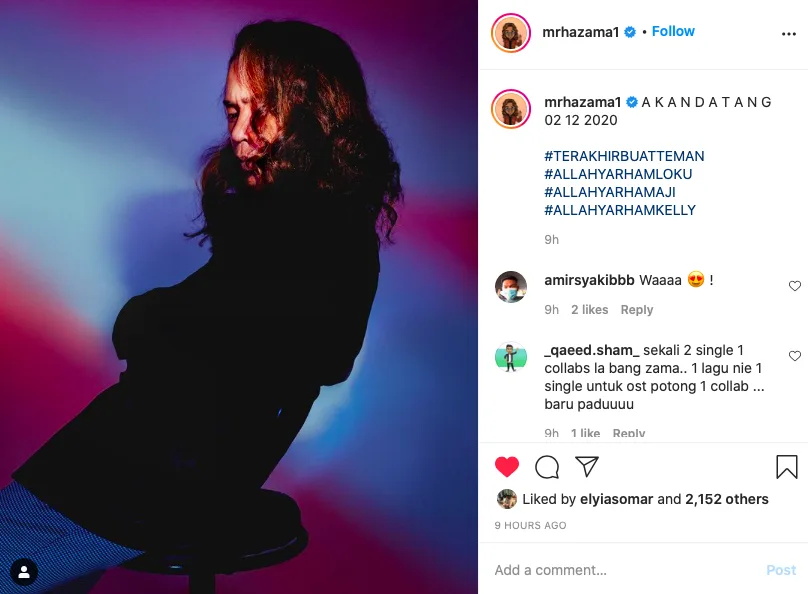Show tagged people icon on photo
The width and height of the screenshot is (808, 594).
pos(24,572)
